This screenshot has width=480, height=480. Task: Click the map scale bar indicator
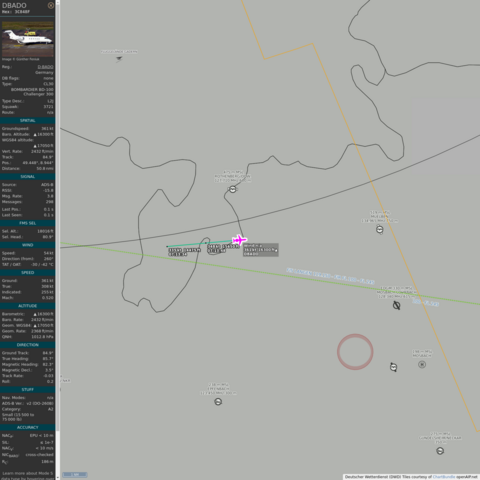pos(75,474)
